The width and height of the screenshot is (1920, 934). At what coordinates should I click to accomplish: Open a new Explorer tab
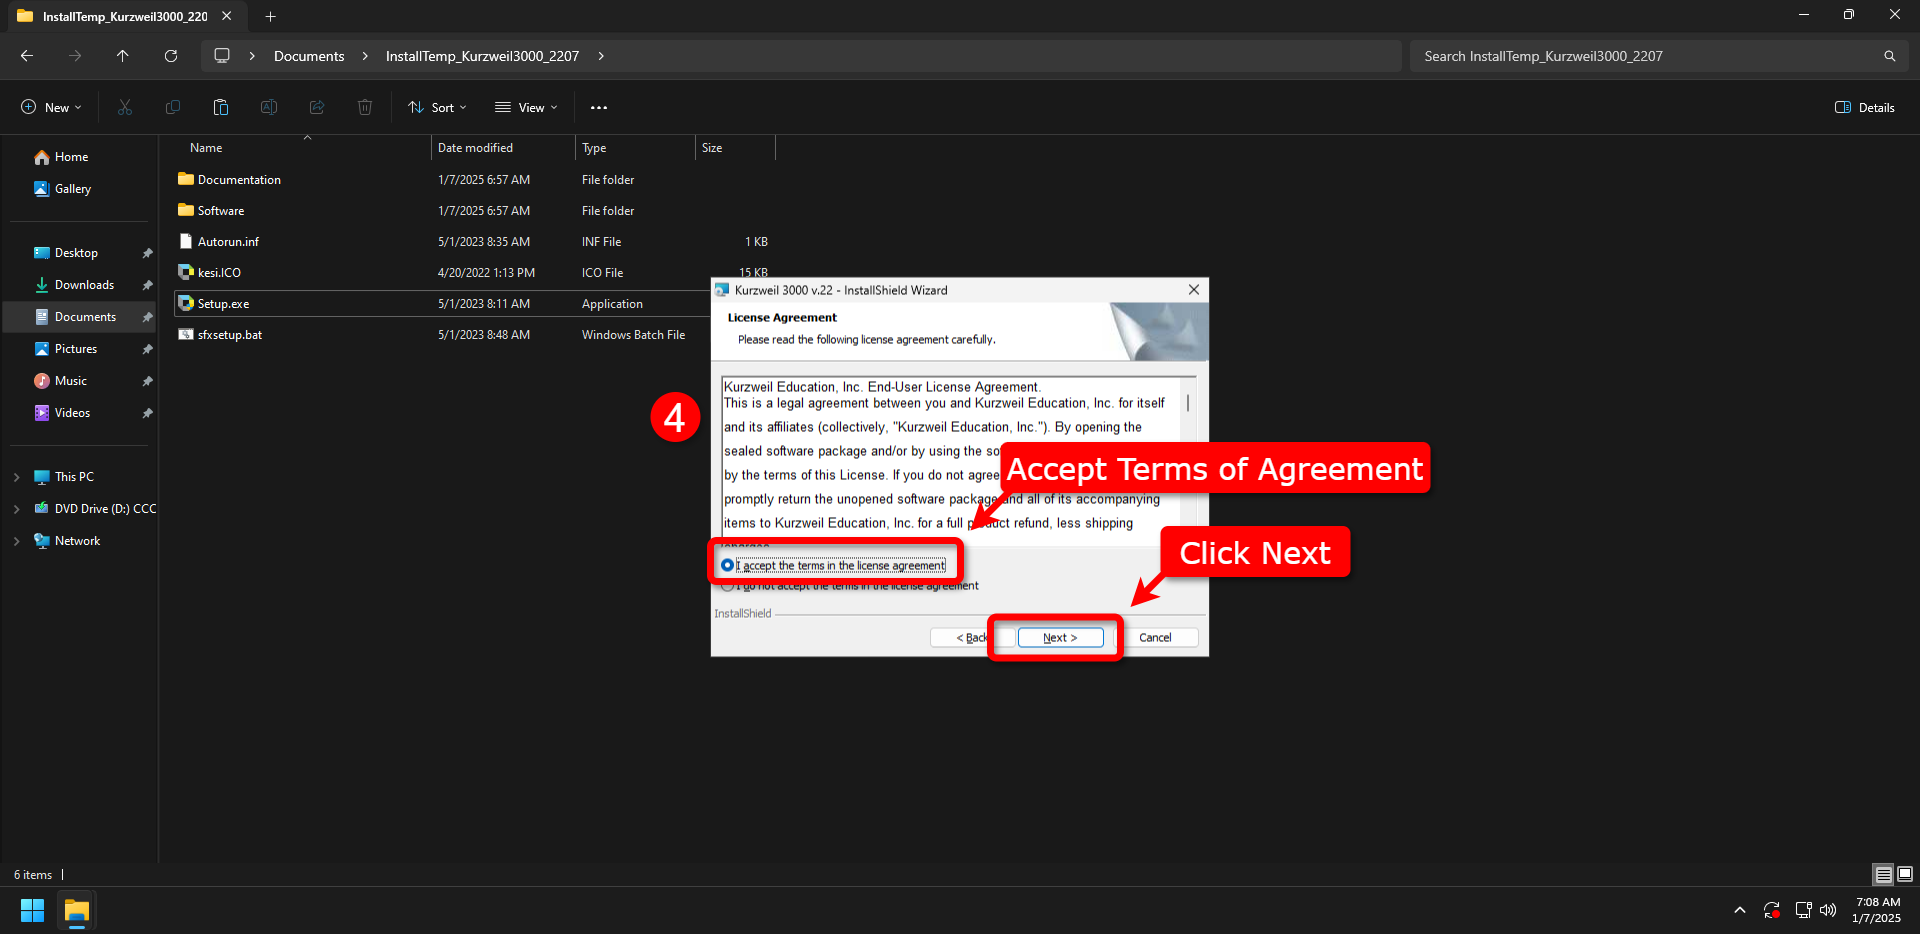coord(270,16)
